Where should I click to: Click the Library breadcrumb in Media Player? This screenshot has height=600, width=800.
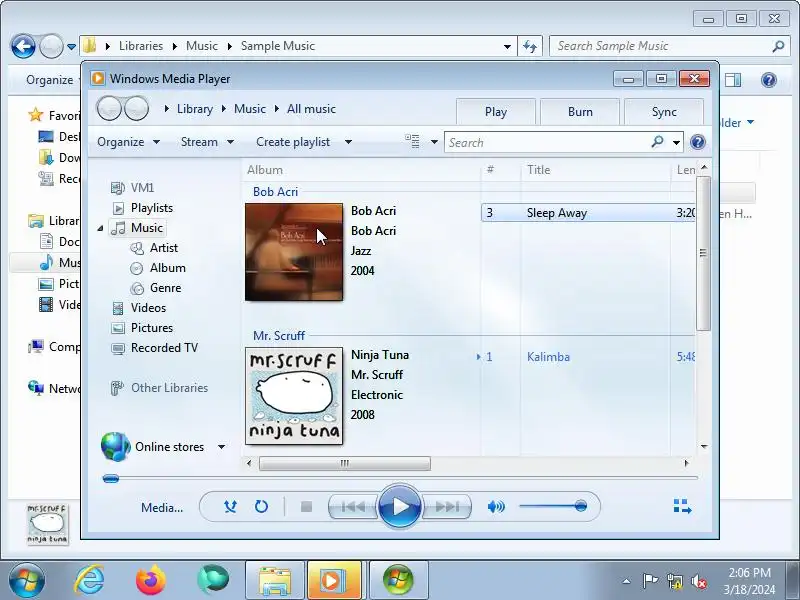195,109
